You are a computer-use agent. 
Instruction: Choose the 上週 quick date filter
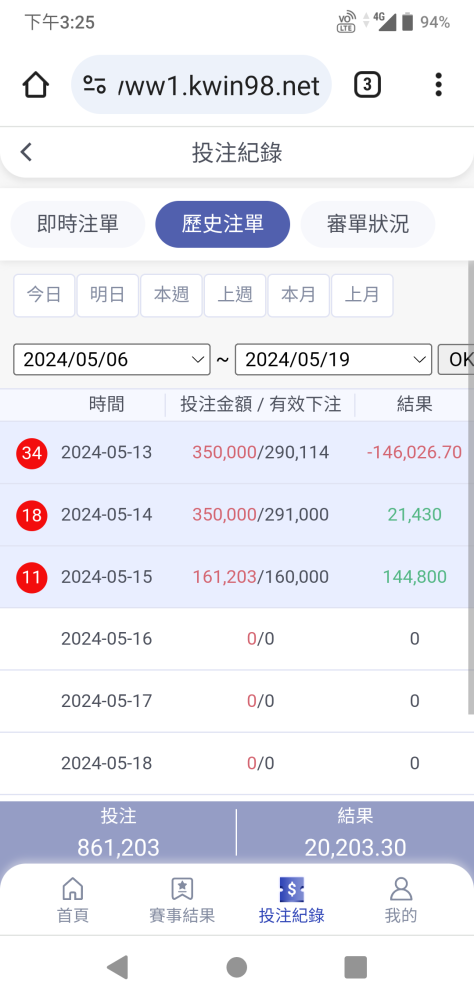235,295
